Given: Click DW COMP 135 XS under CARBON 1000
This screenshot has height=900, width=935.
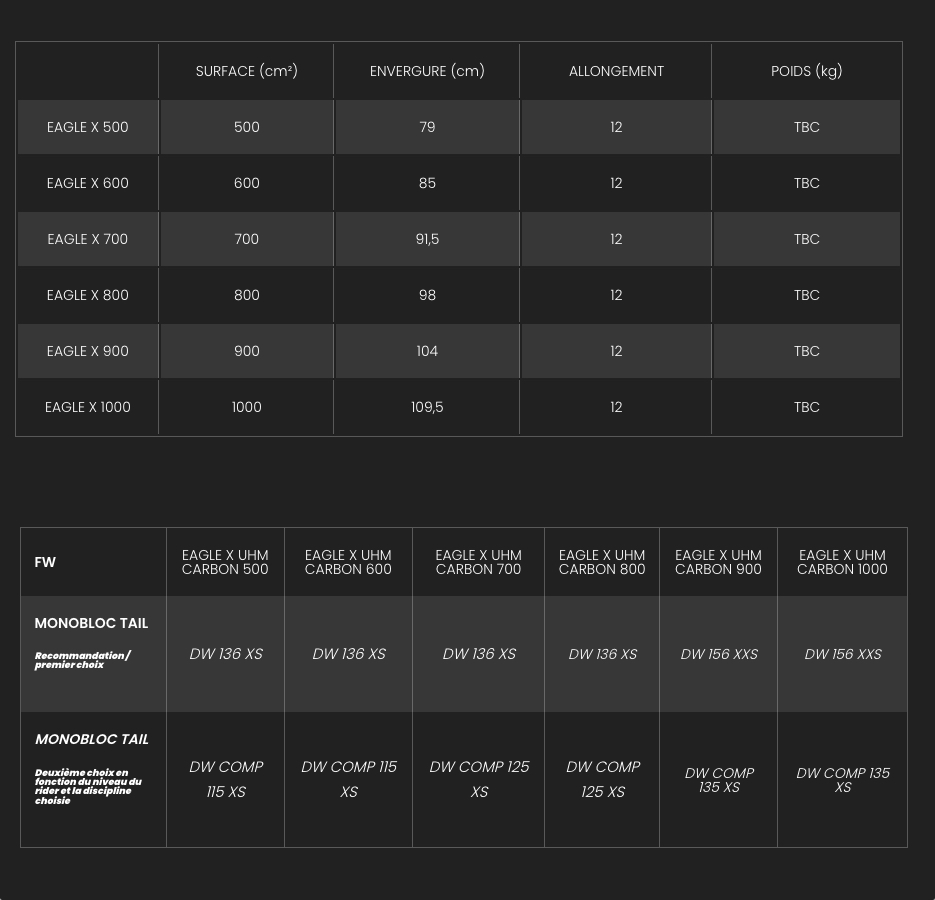Looking at the screenshot, I should pos(843,780).
